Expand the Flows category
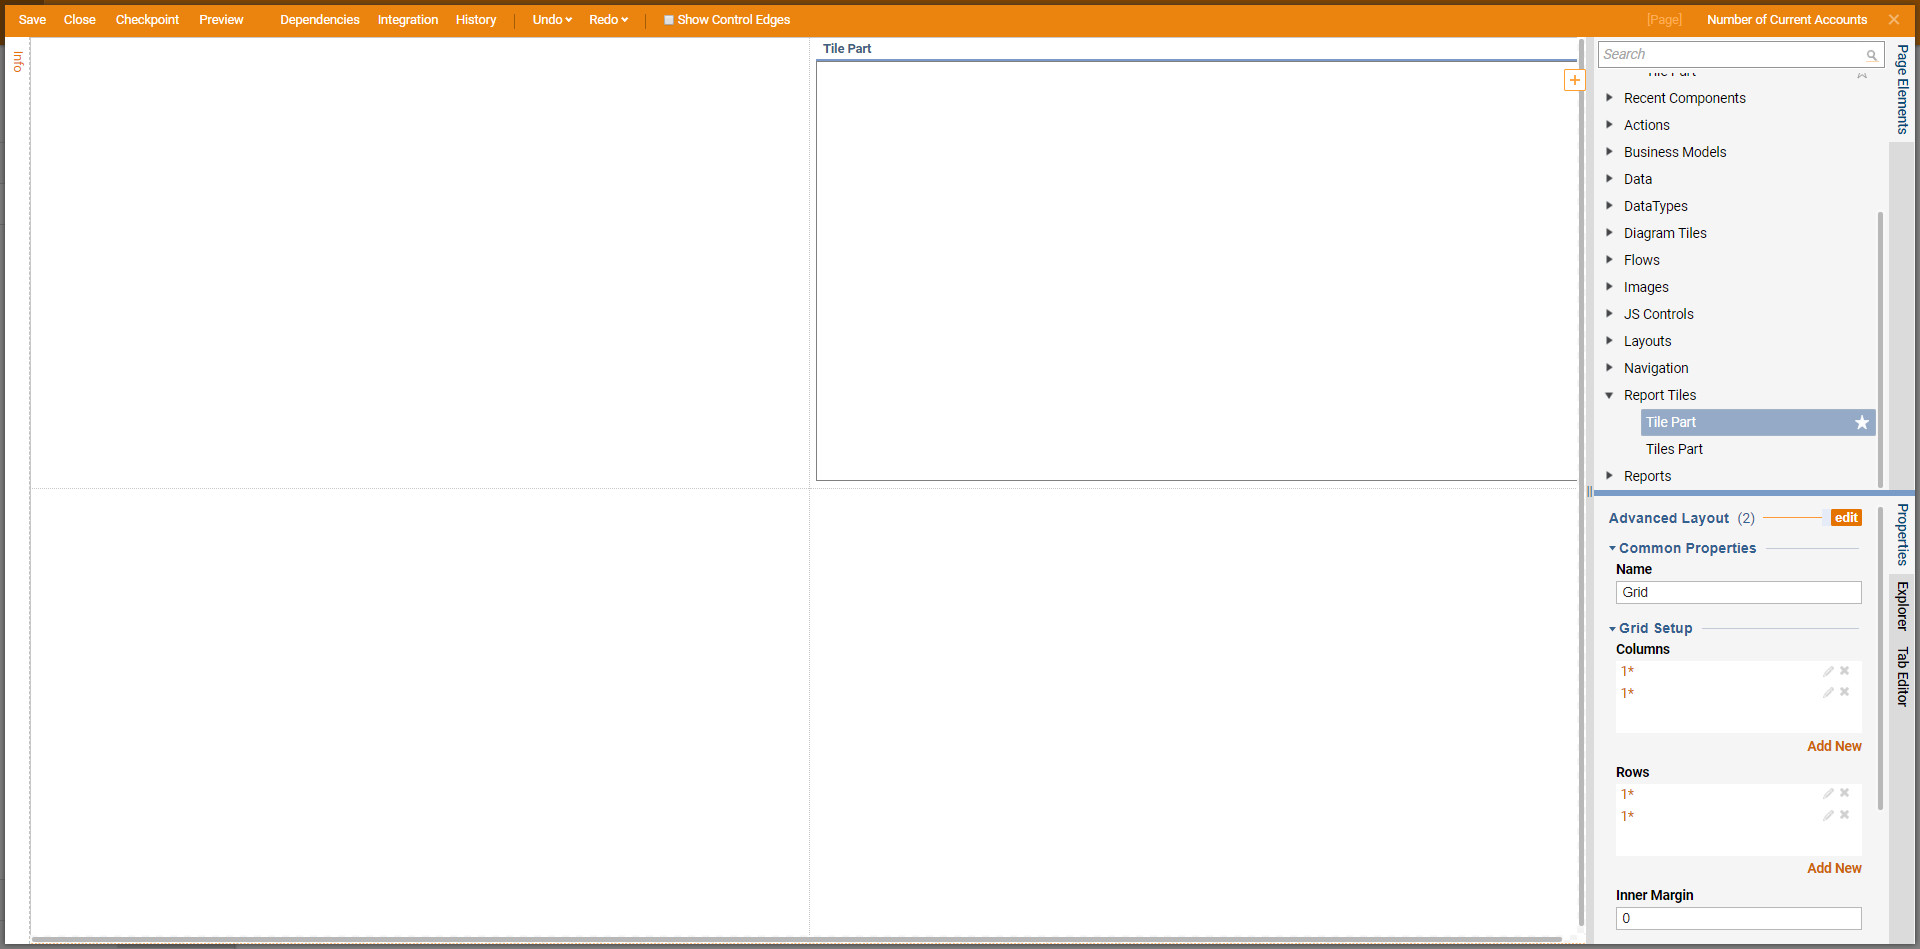1920x949 pixels. point(1609,260)
